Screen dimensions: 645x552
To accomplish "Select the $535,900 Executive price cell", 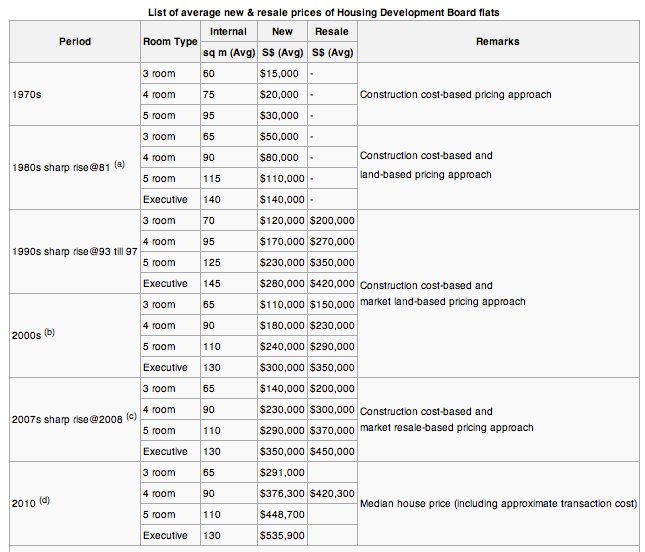I will (x=282, y=535).
